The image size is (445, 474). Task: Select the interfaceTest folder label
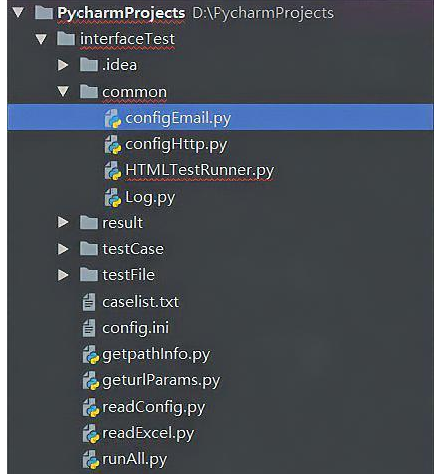click(127, 39)
